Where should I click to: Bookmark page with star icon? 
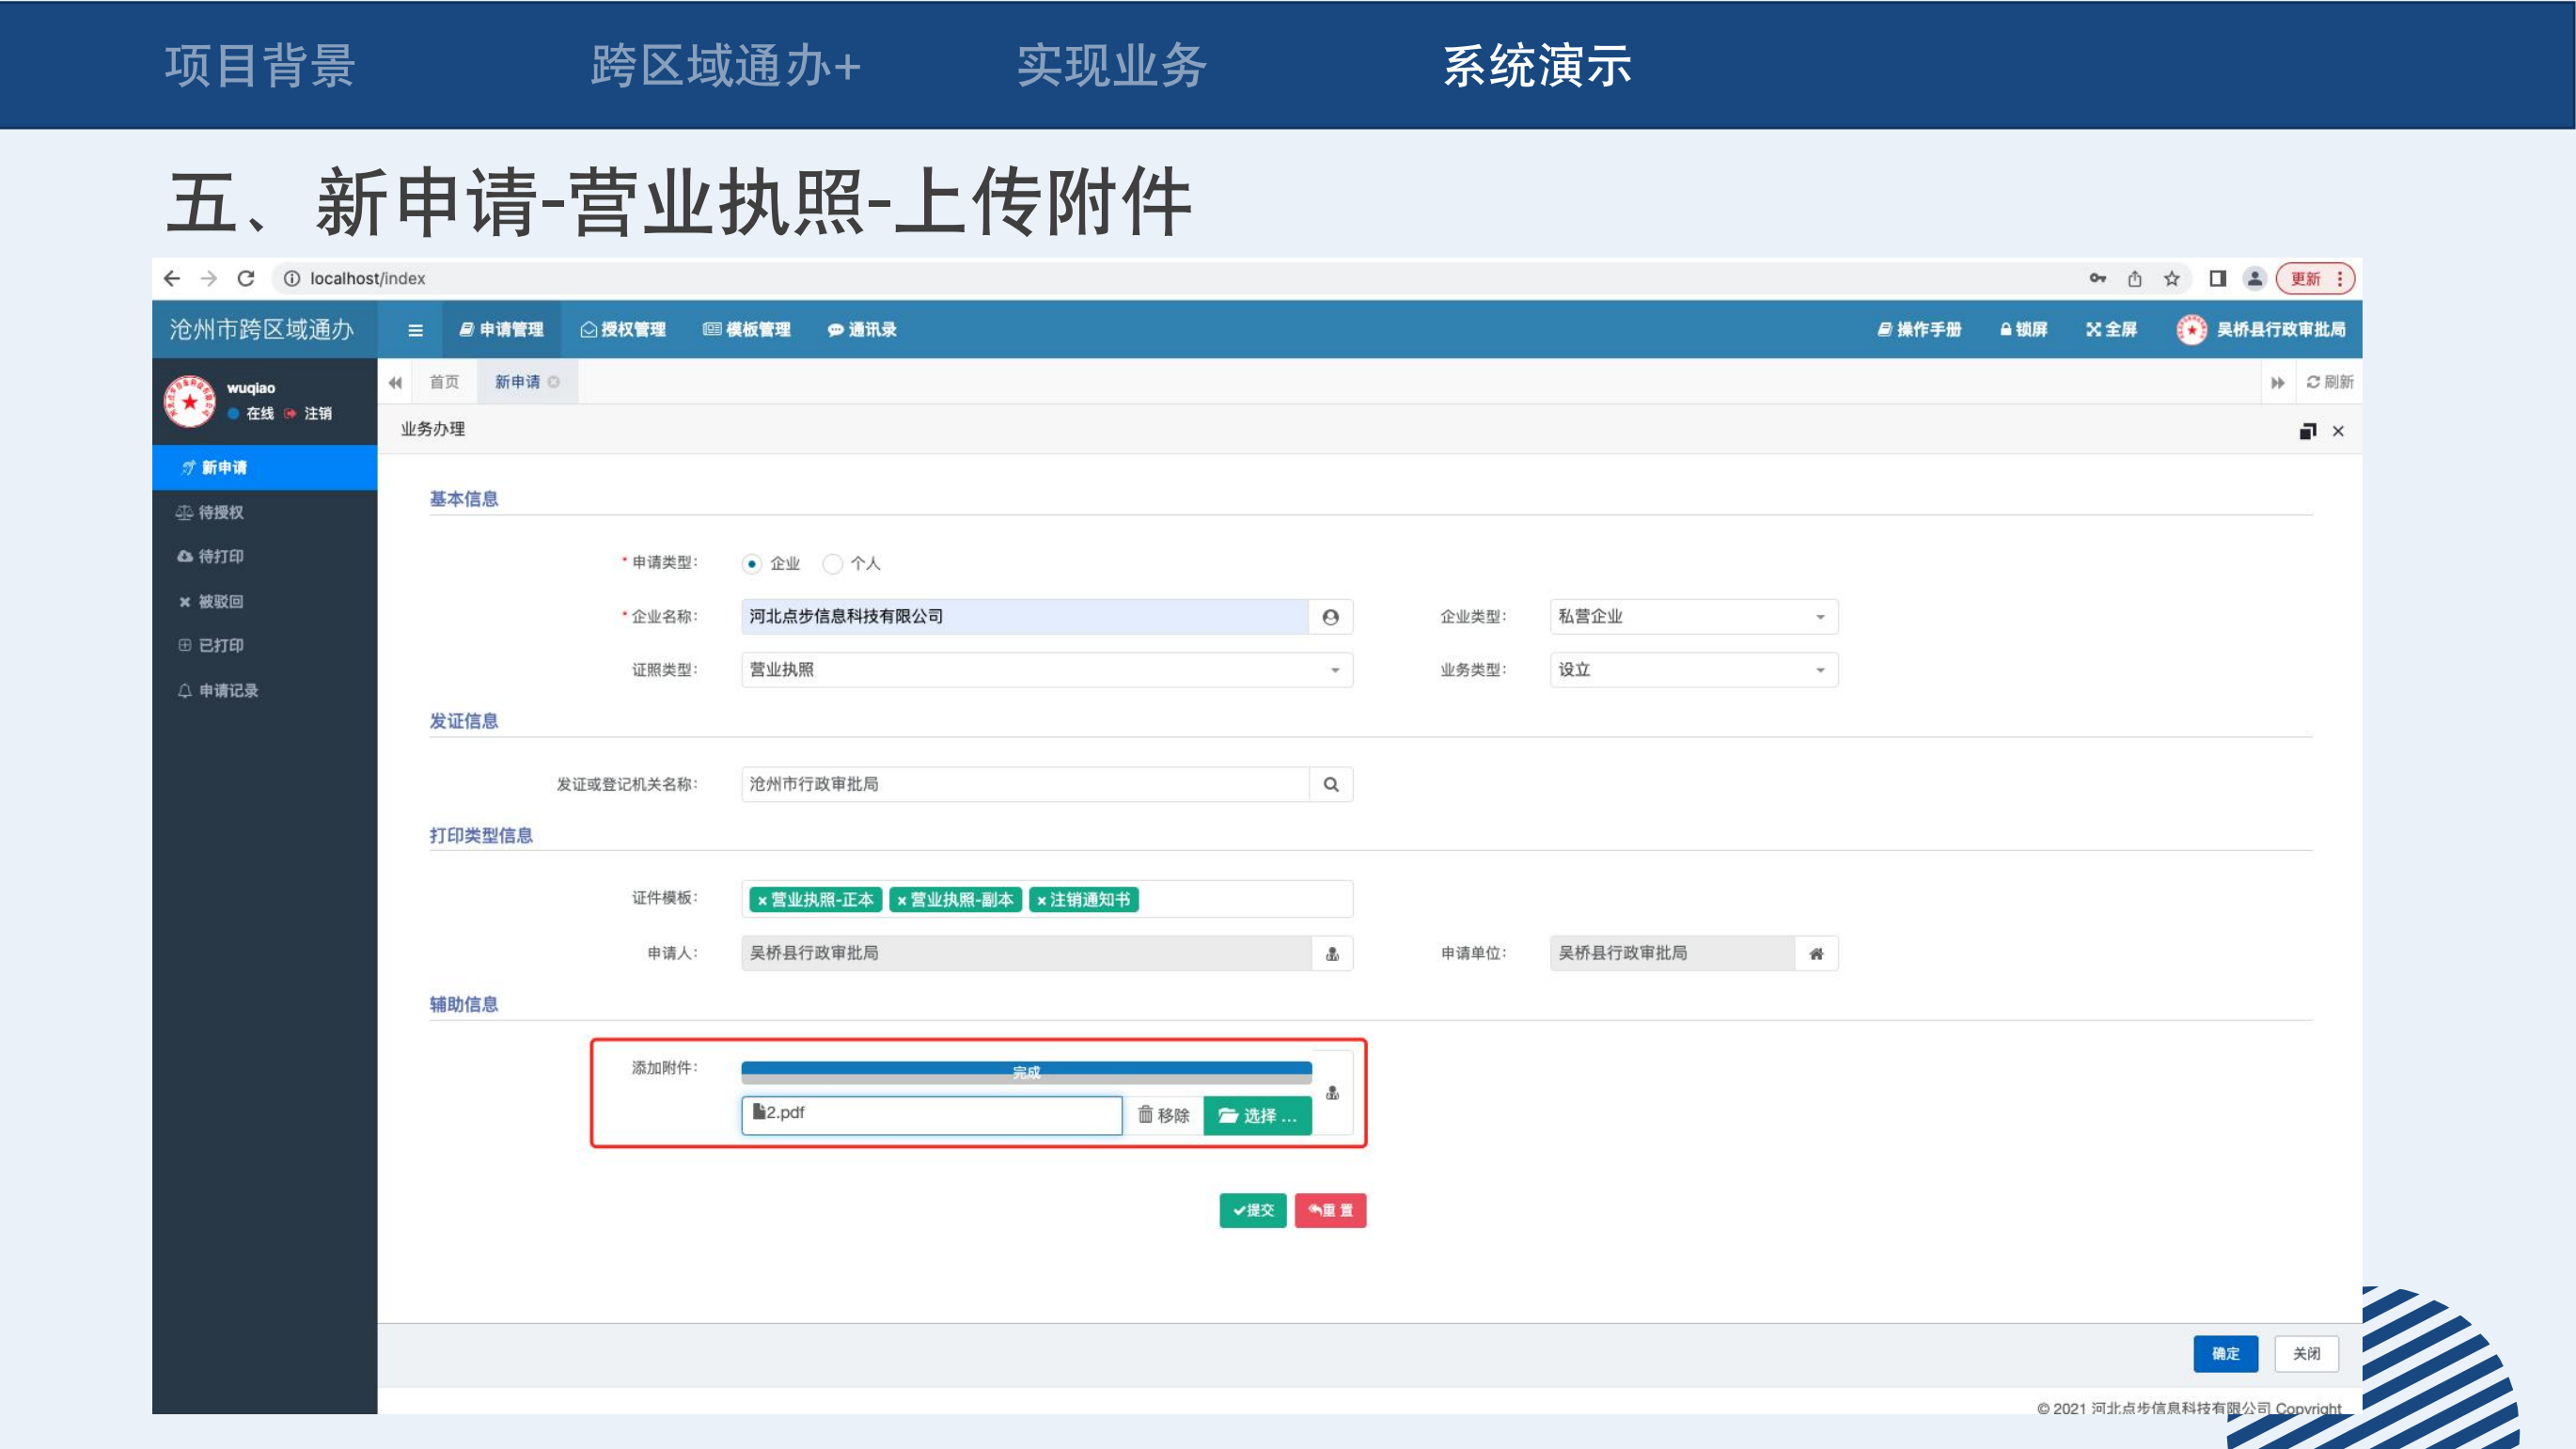[2171, 278]
